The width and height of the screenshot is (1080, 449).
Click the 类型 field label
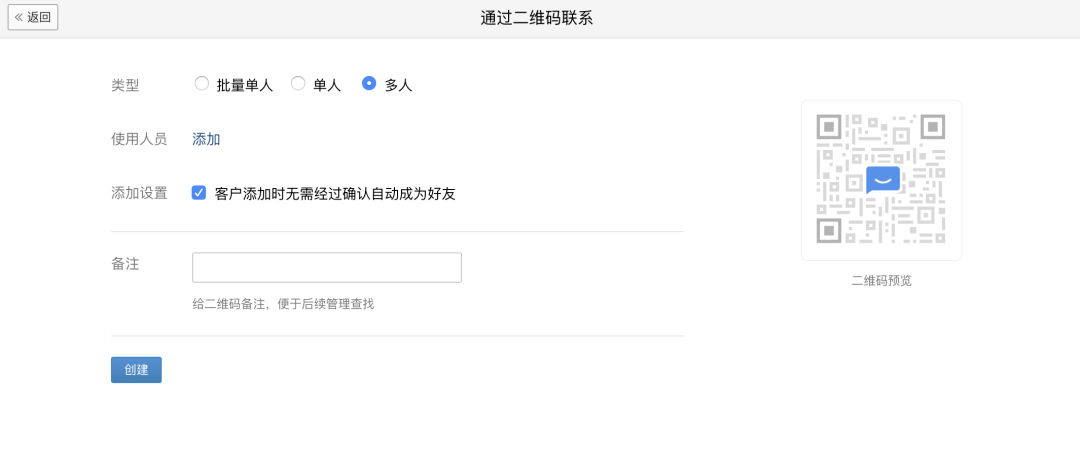(125, 85)
